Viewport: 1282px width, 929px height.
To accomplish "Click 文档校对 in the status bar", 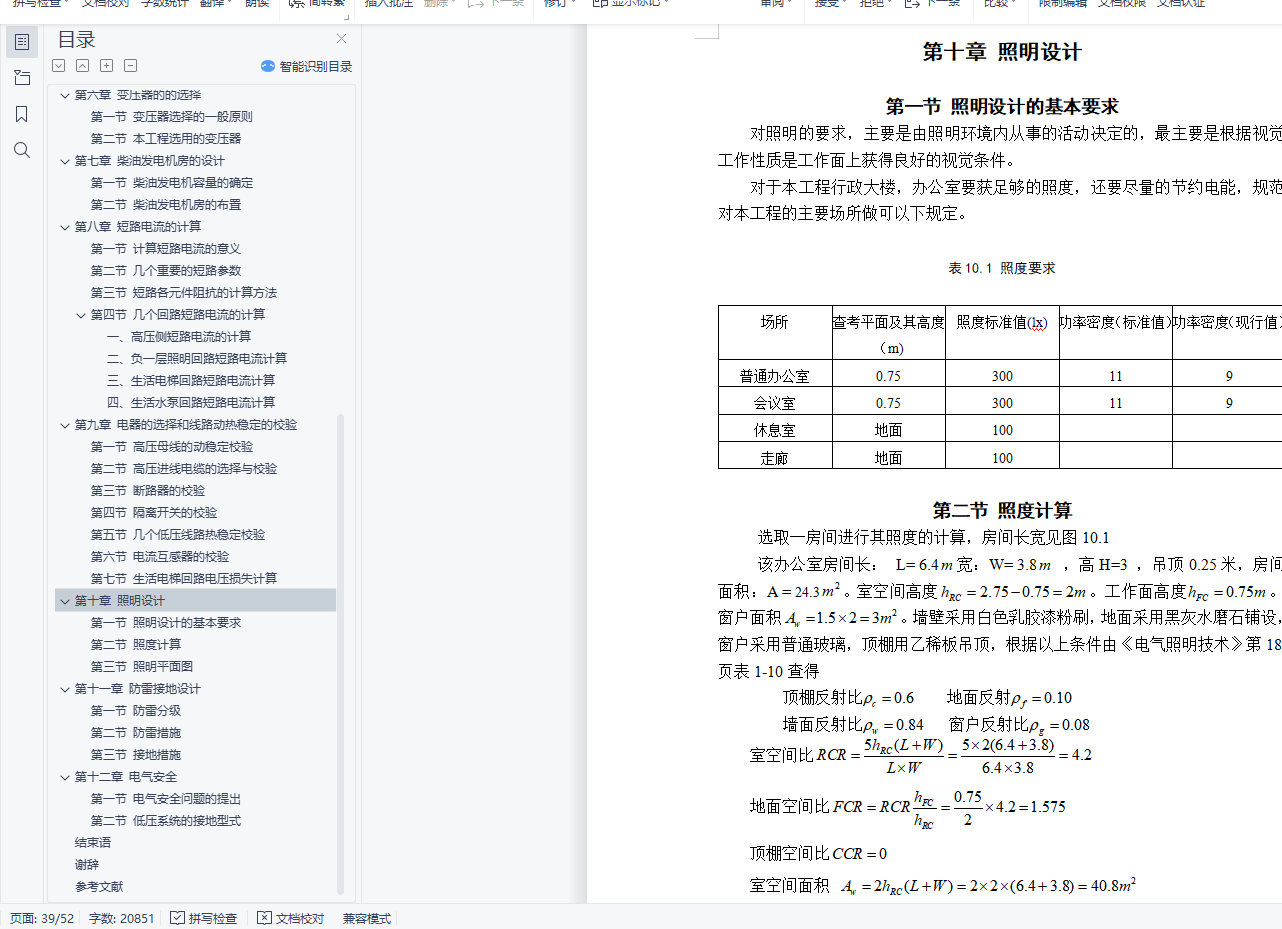I will pos(290,918).
